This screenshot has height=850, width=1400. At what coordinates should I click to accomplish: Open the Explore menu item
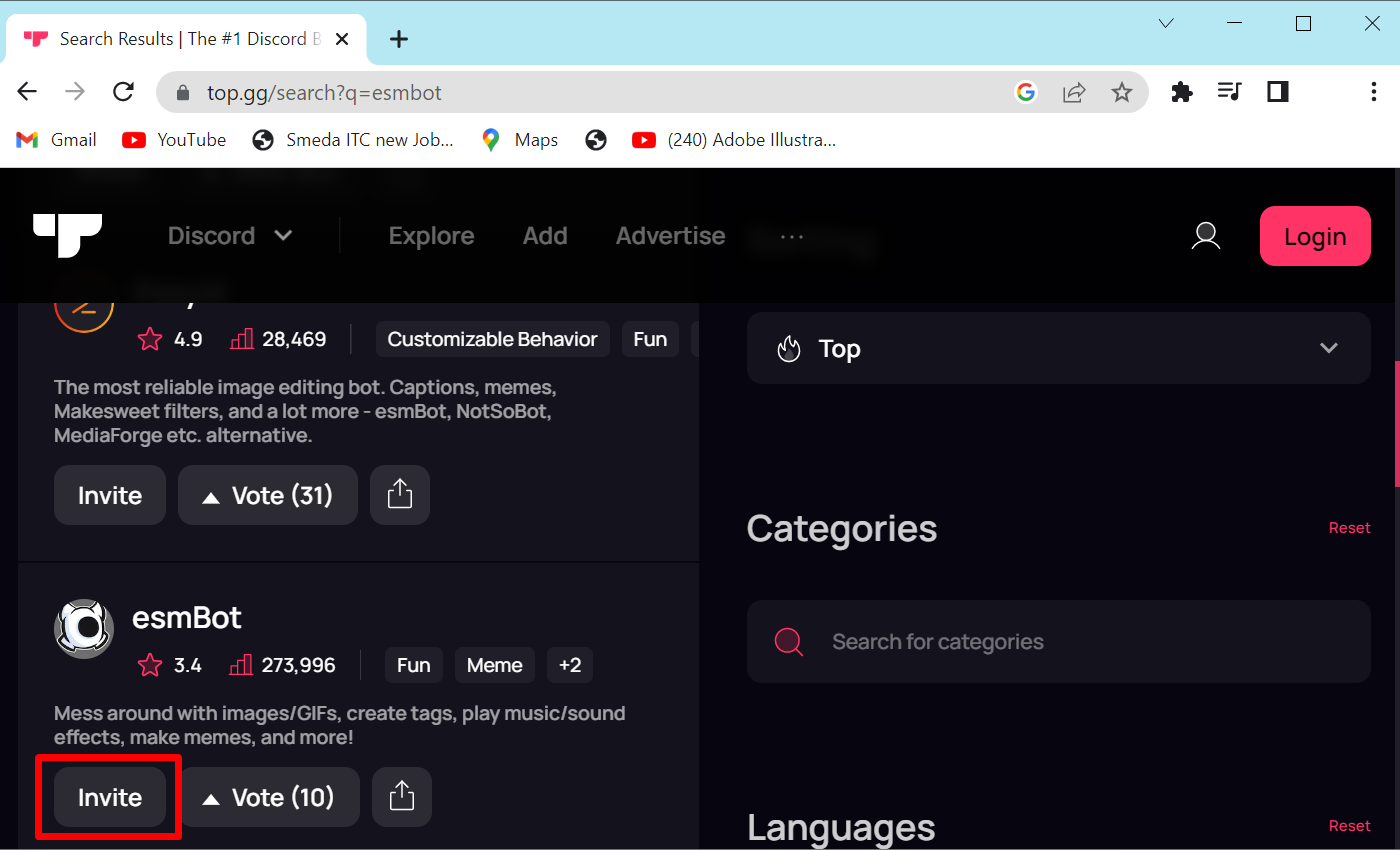[431, 236]
